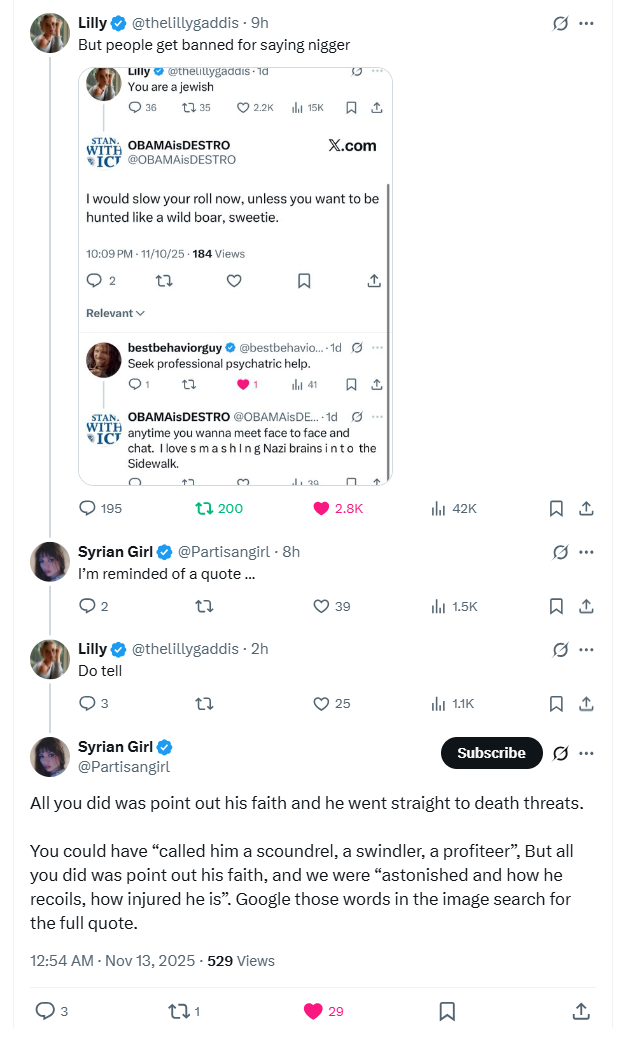Share Lilly's top post via share icon
The width and height of the screenshot is (630, 1058).
[x=587, y=508]
